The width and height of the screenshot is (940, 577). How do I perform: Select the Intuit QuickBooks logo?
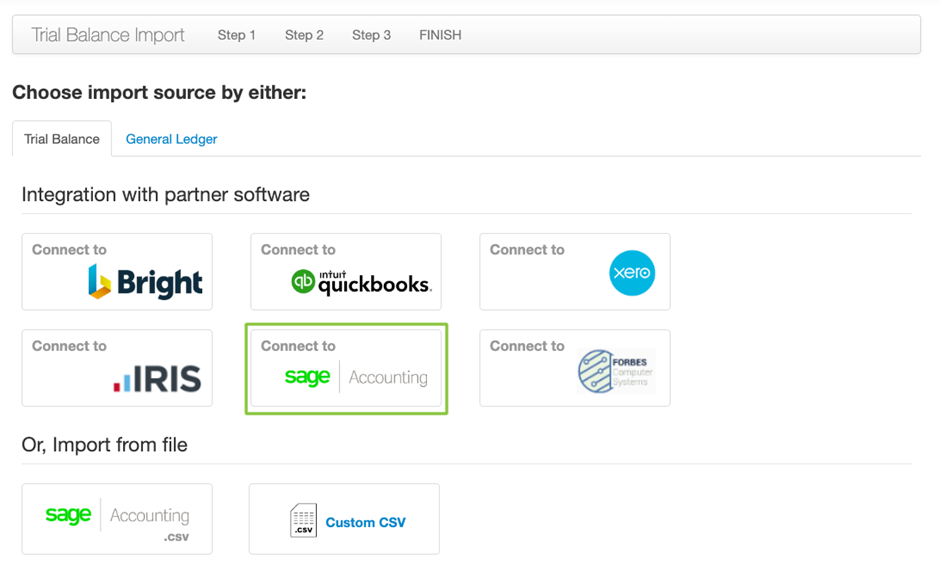point(361,282)
